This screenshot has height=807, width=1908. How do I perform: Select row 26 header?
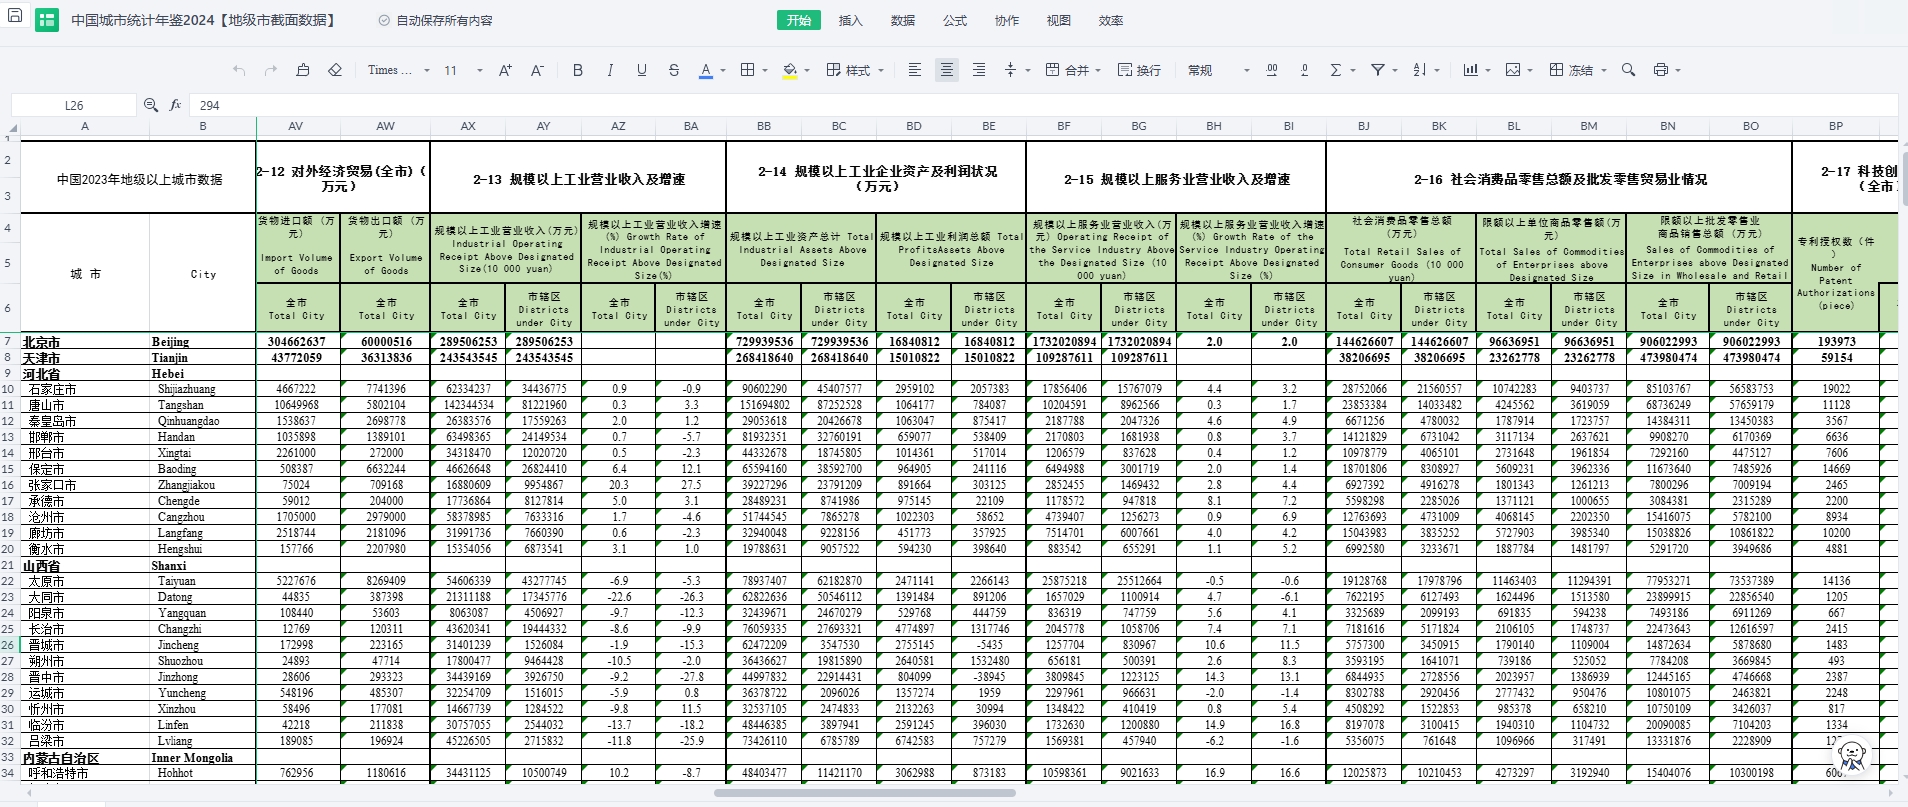tap(9, 645)
